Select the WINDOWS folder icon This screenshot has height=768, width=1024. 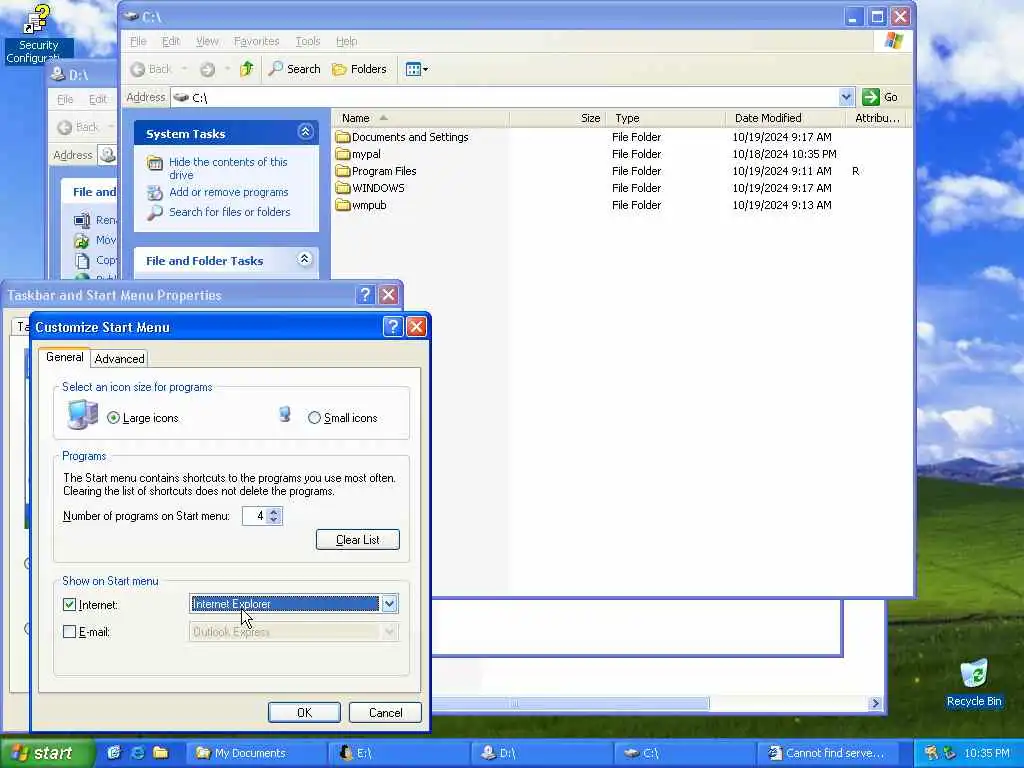[343, 188]
